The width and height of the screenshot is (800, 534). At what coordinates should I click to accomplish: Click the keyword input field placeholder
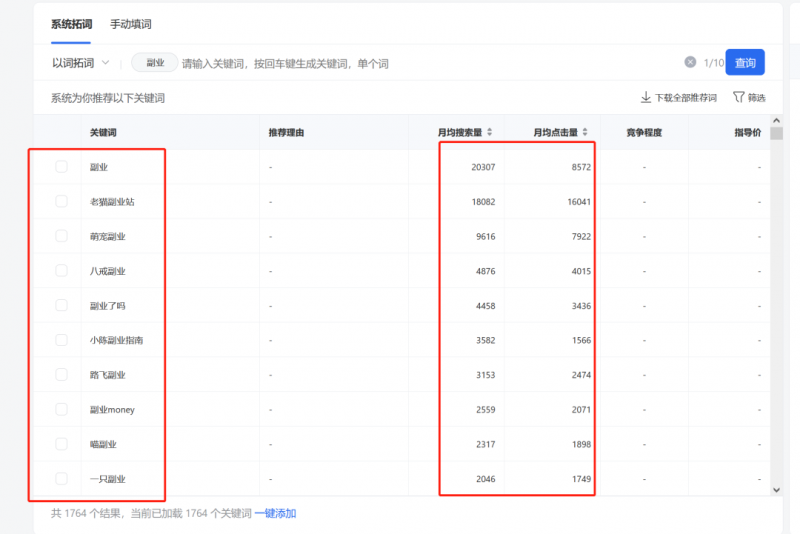(x=285, y=63)
